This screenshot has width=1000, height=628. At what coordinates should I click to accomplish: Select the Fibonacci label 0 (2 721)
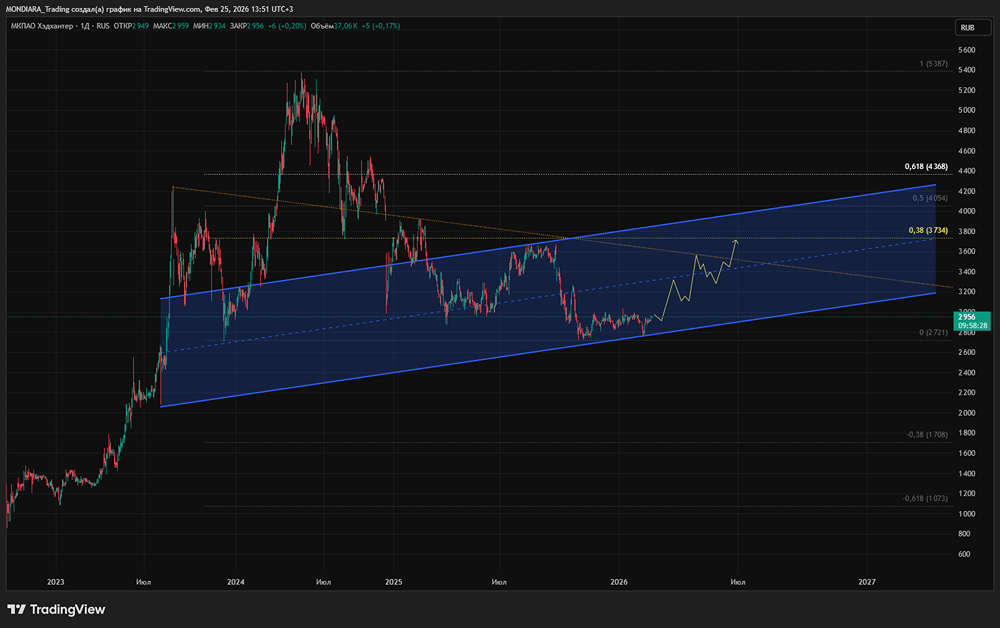tap(933, 332)
